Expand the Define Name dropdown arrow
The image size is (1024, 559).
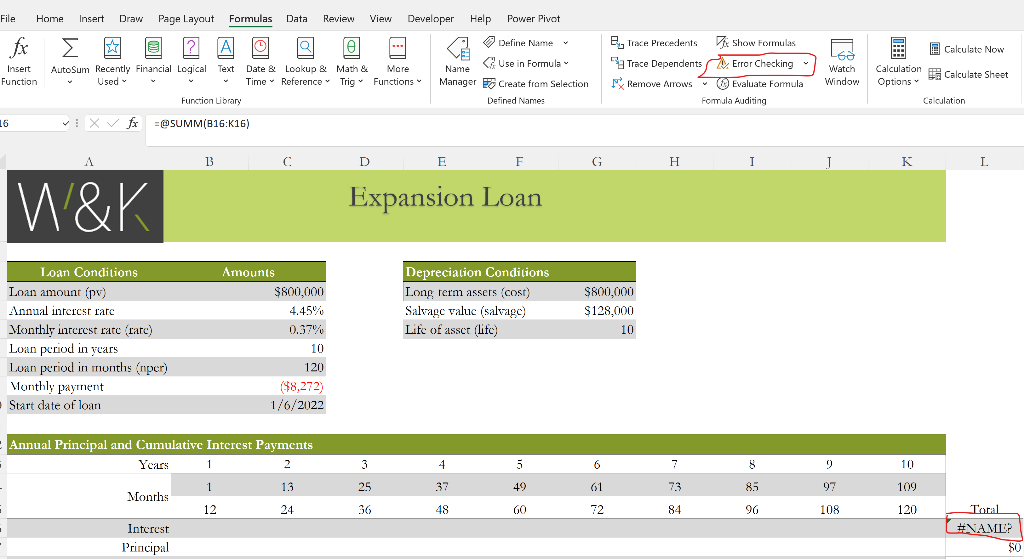pyautogui.click(x=566, y=42)
